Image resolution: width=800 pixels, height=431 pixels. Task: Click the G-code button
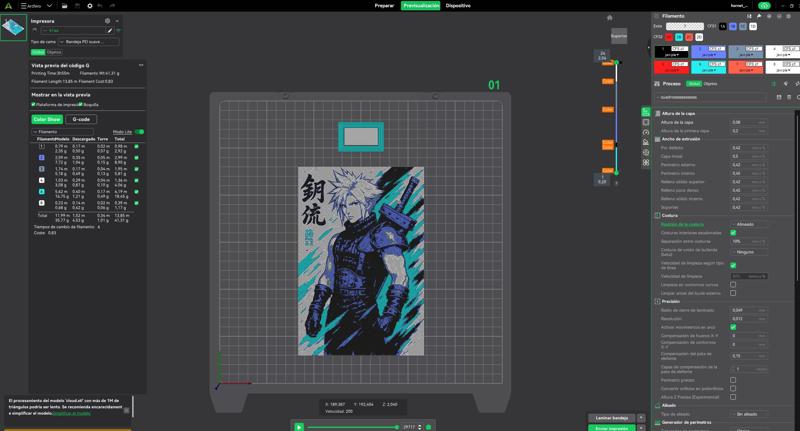(x=81, y=119)
